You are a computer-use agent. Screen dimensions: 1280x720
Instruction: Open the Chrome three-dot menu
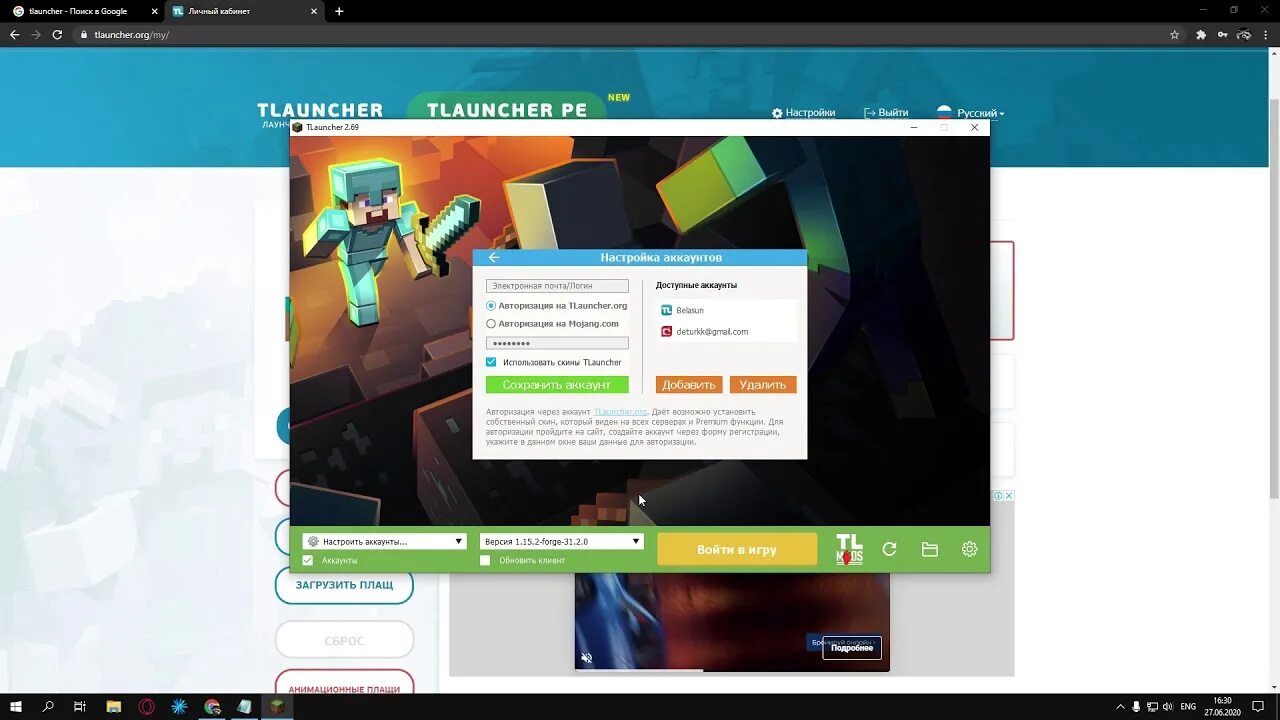click(1266, 34)
